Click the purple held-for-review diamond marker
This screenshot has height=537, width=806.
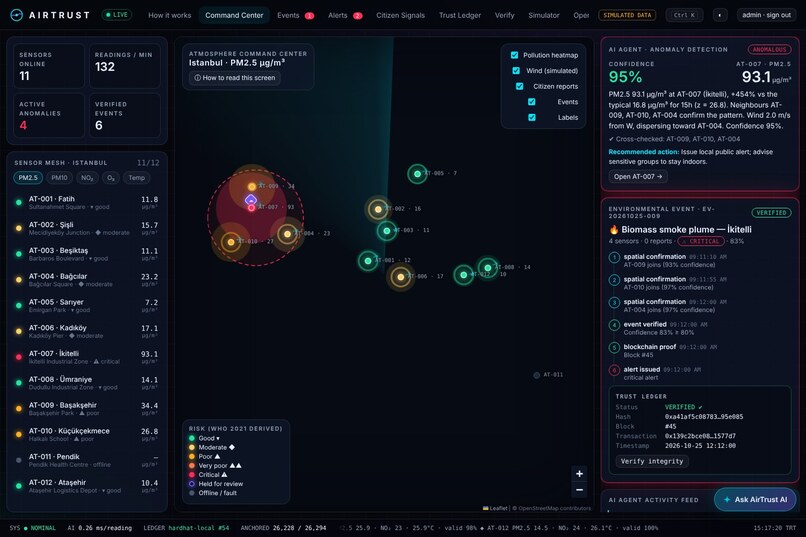point(251,199)
